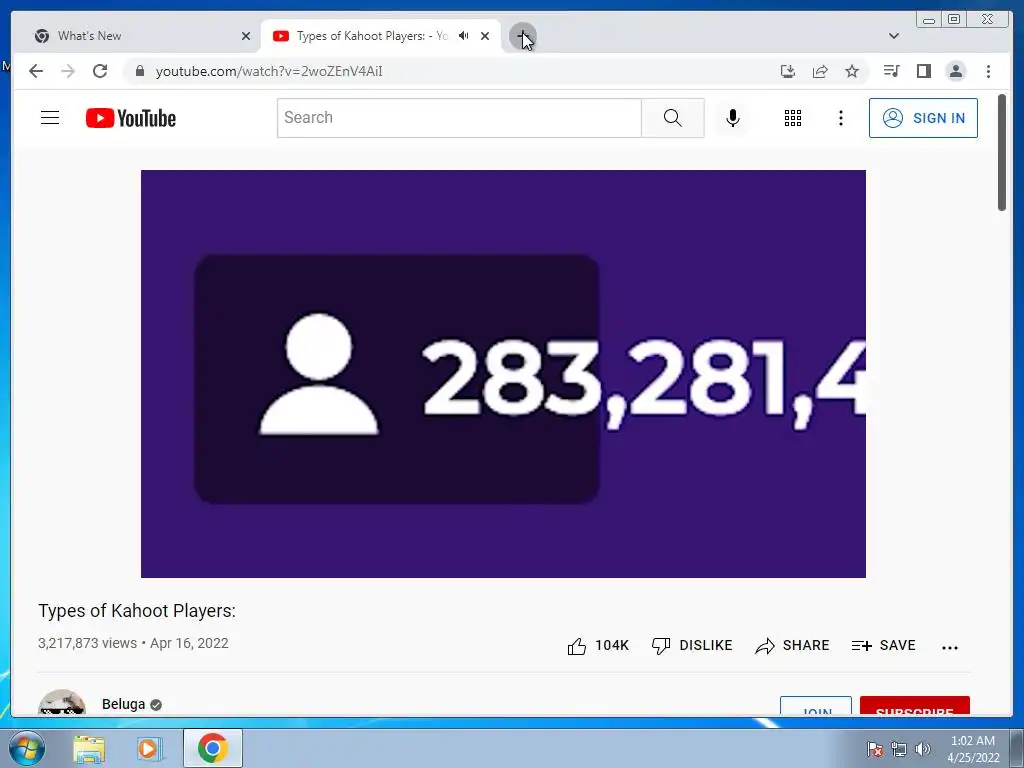Image resolution: width=1024 pixels, height=768 pixels.
Task: Open YouTube settings dots menu
Action: pos(840,118)
